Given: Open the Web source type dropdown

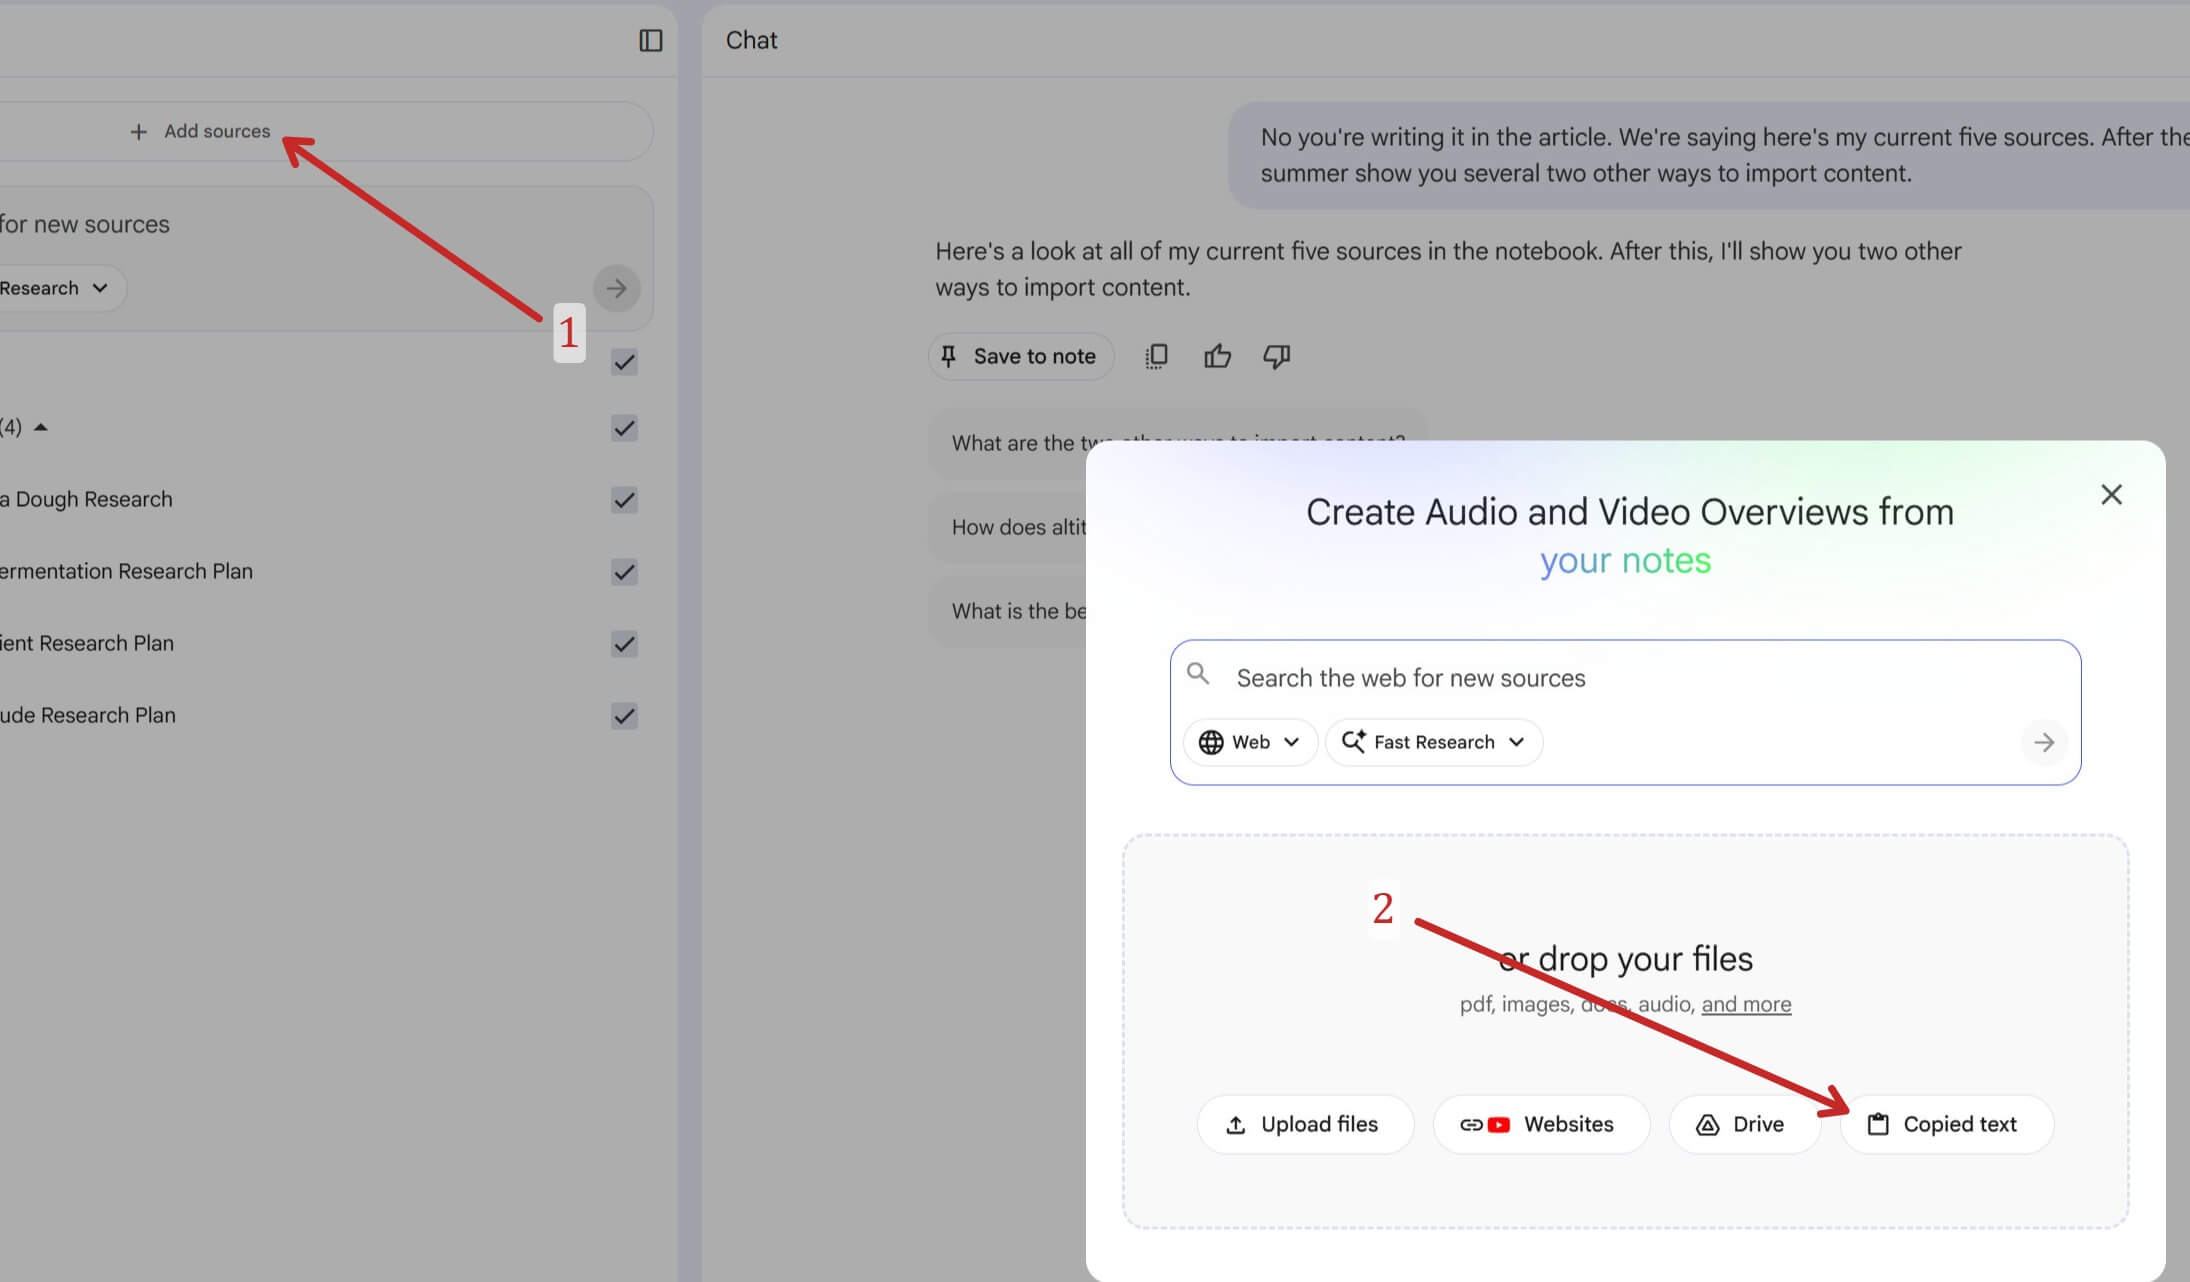Looking at the screenshot, I should click(1249, 742).
